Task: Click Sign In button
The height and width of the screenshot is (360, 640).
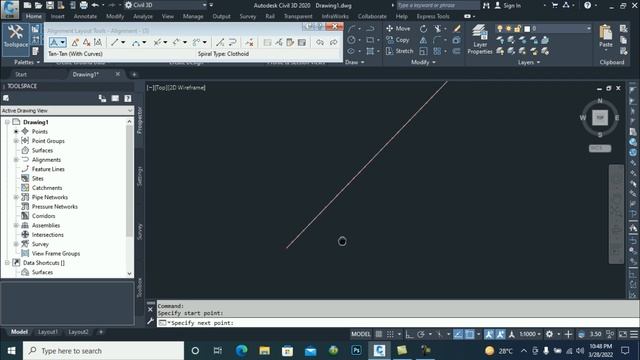Action: [508, 5]
